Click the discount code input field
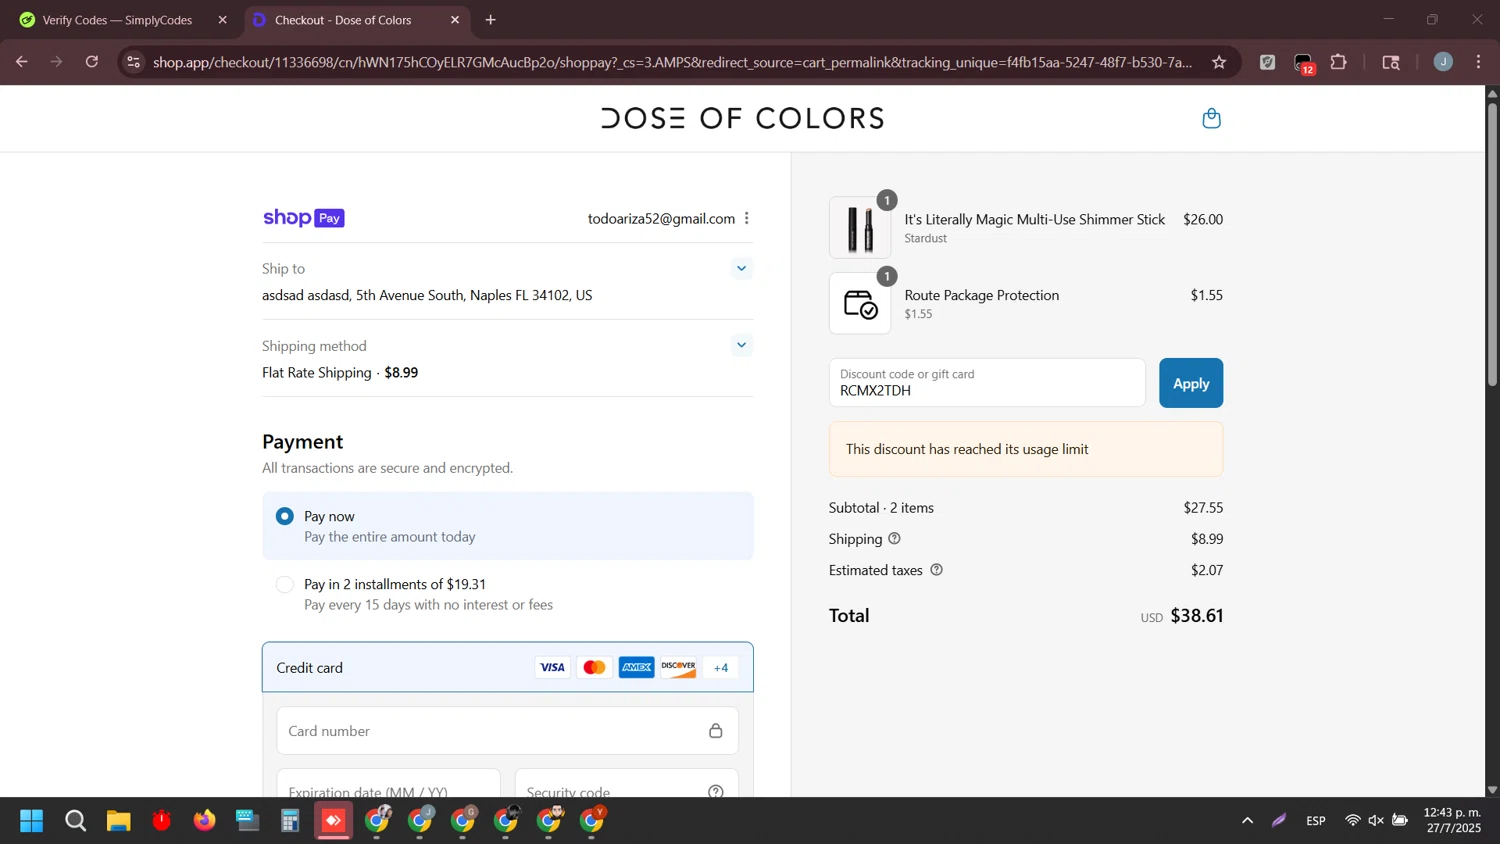This screenshot has width=1500, height=844. click(986, 383)
